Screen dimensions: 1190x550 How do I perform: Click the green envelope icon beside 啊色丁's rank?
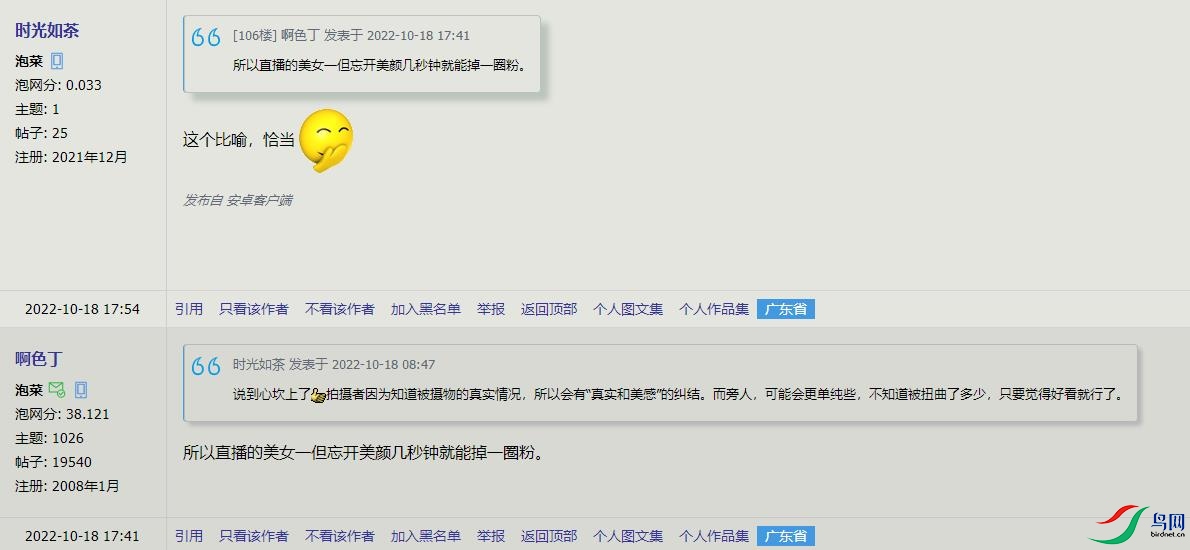pos(56,390)
